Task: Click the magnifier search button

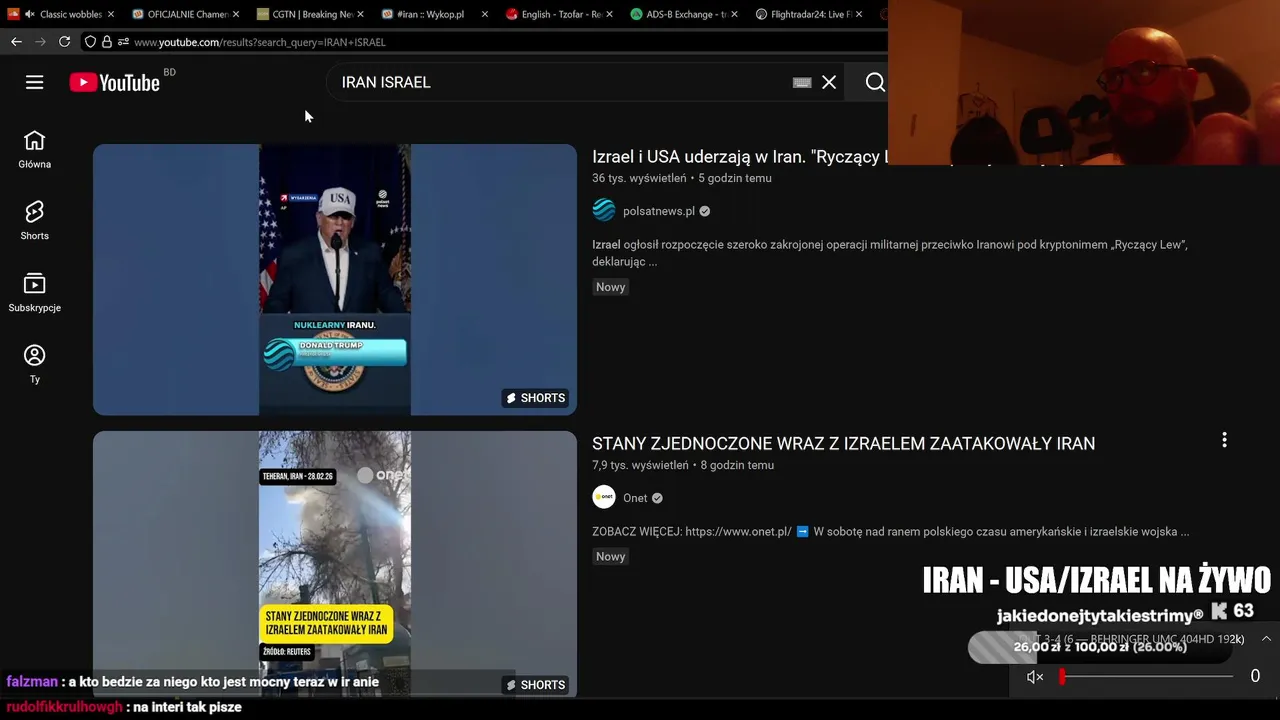Action: click(875, 82)
